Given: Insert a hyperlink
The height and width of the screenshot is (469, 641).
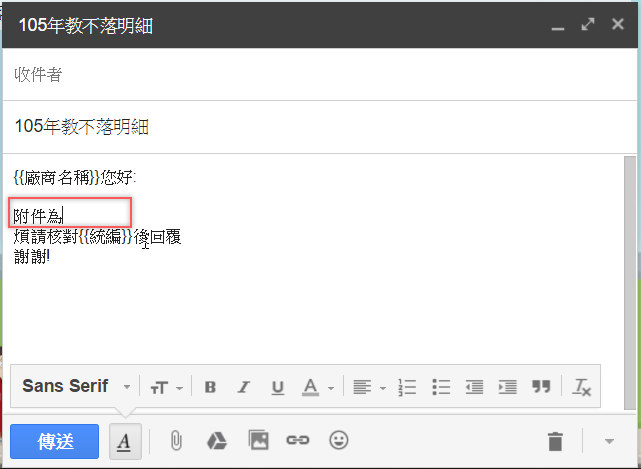Looking at the screenshot, I should pyautogui.click(x=298, y=440).
